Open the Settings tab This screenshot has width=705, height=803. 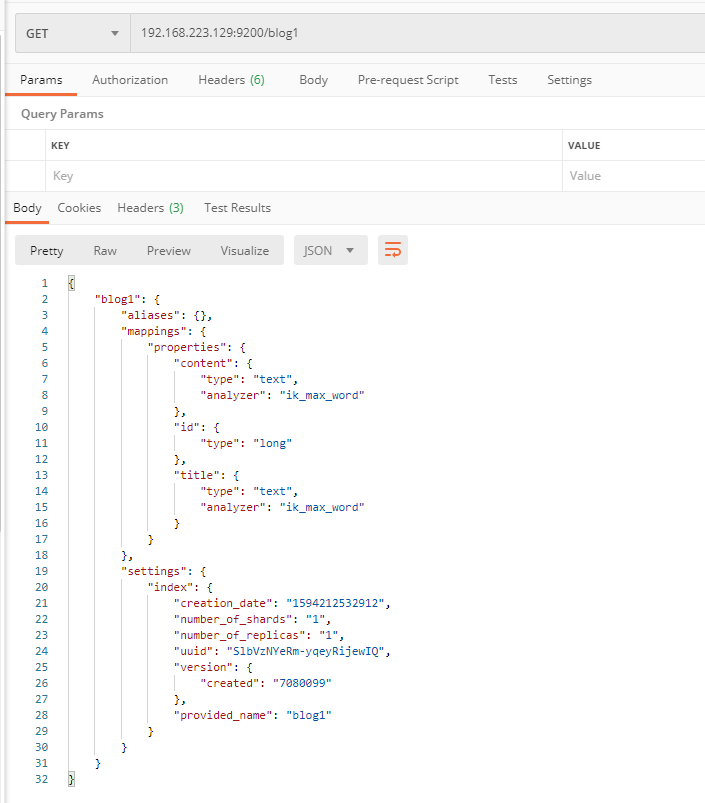569,80
